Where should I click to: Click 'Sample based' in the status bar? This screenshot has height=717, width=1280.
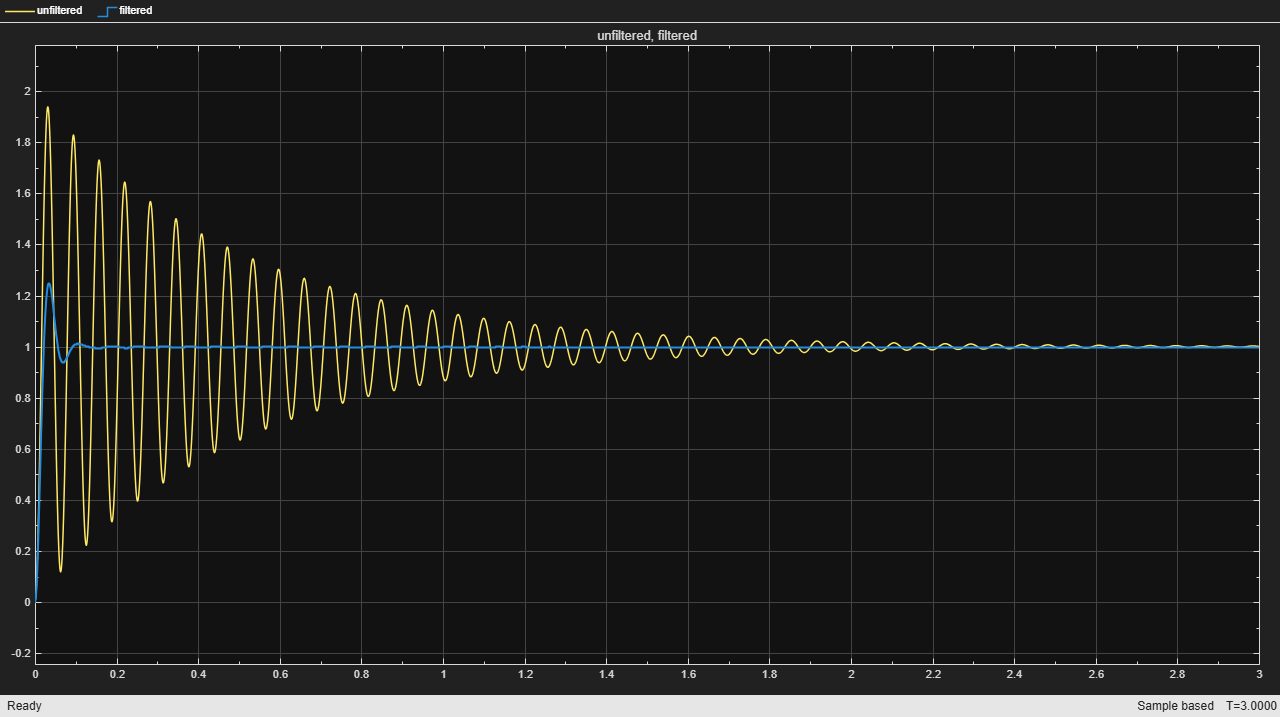tap(1175, 706)
